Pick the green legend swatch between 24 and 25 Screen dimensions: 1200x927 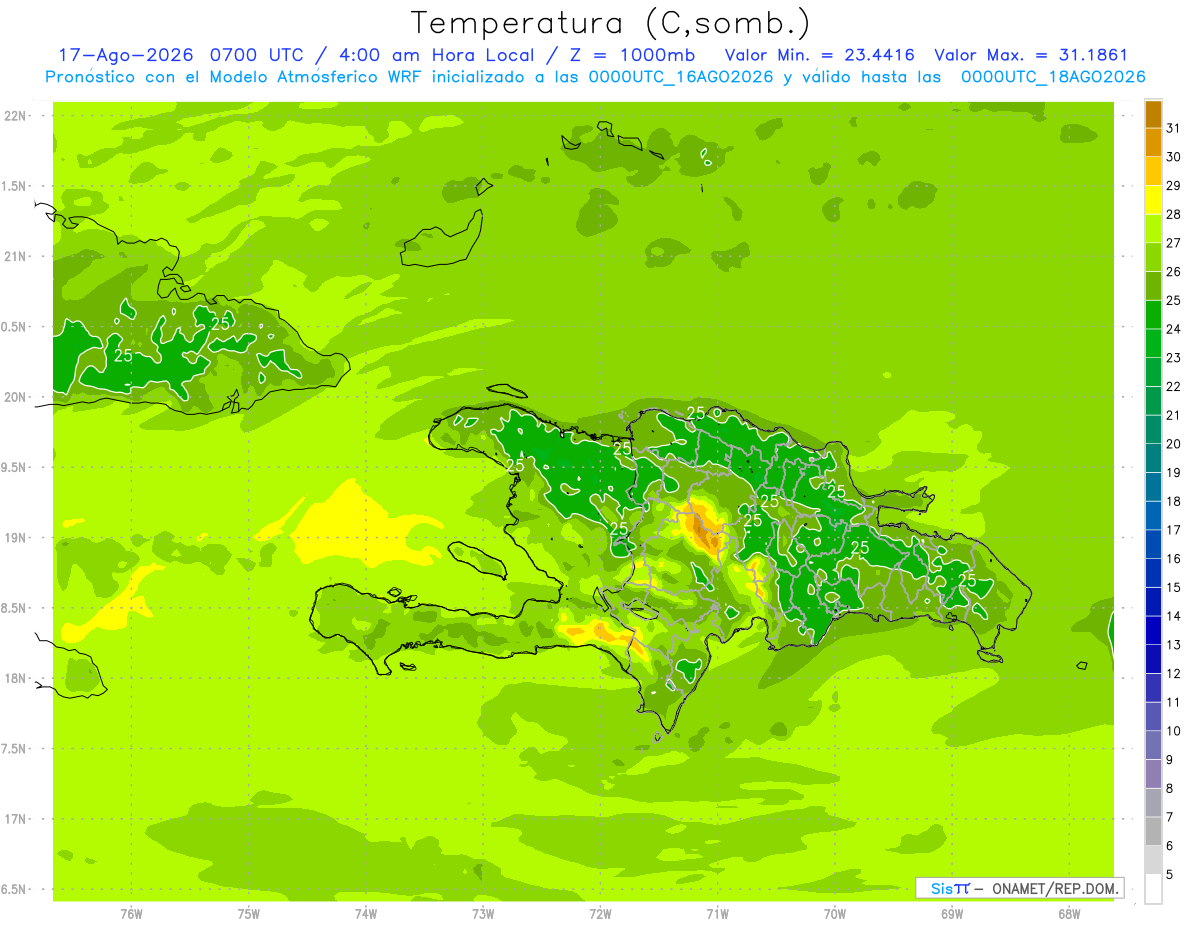click(1153, 314)
